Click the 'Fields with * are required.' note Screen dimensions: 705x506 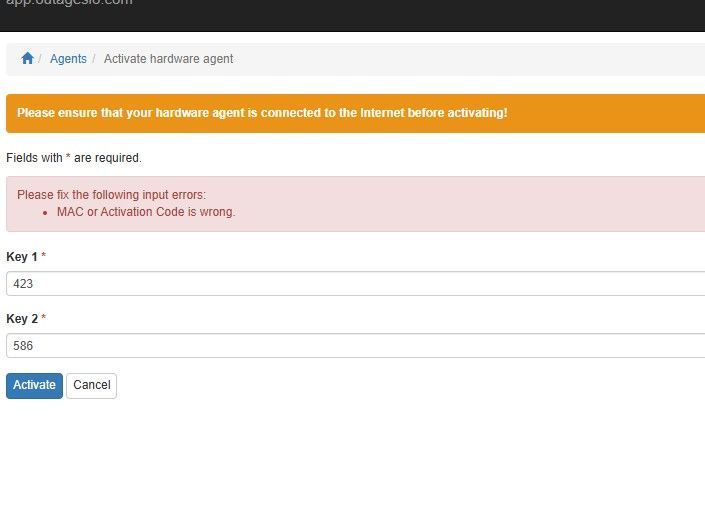74,158
